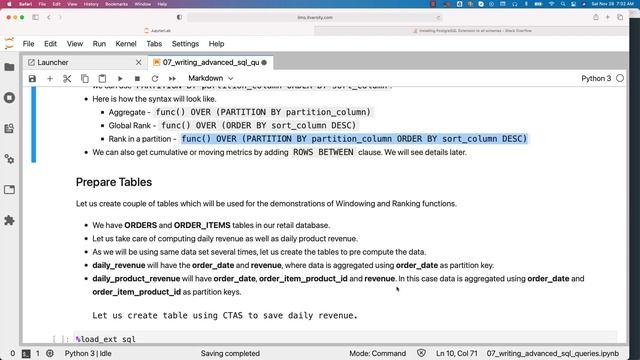Viewport: 640px width, 360px height.
Task: Open the File Browser sidebar panel
Action: point(9,67)
